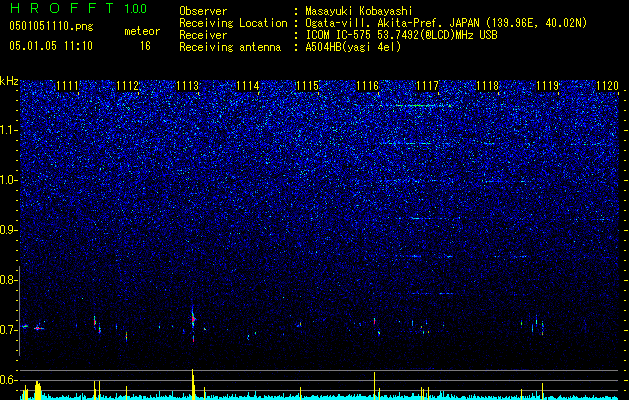
Task: Click time marker 1114
Action: 248,85
